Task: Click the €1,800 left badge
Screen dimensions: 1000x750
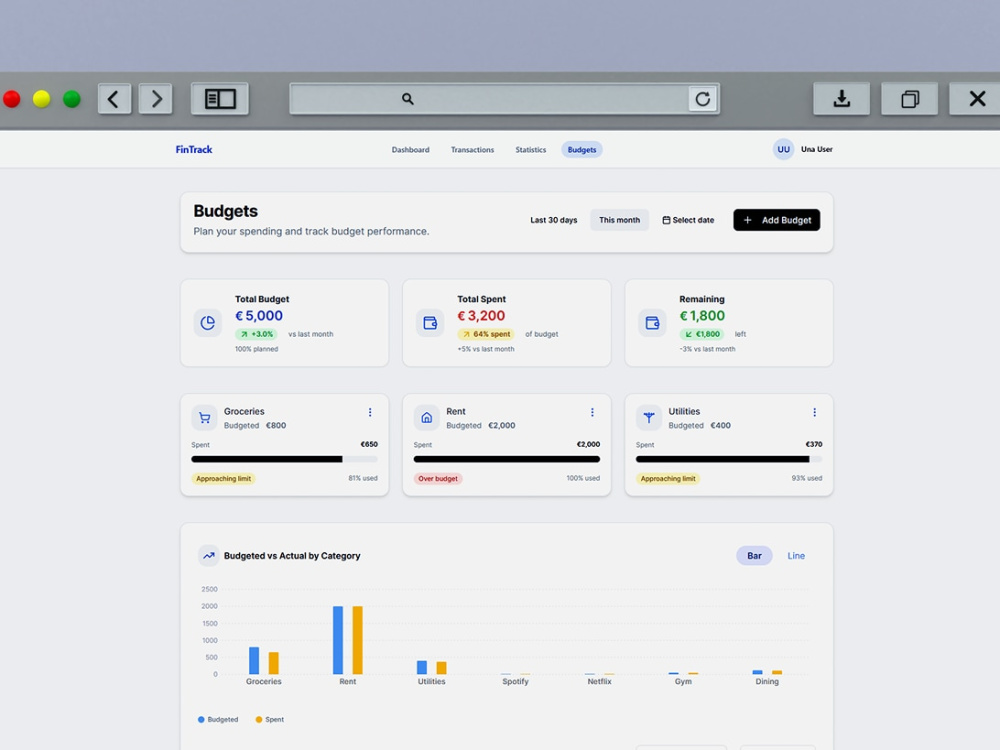Action: click(702, 334)
